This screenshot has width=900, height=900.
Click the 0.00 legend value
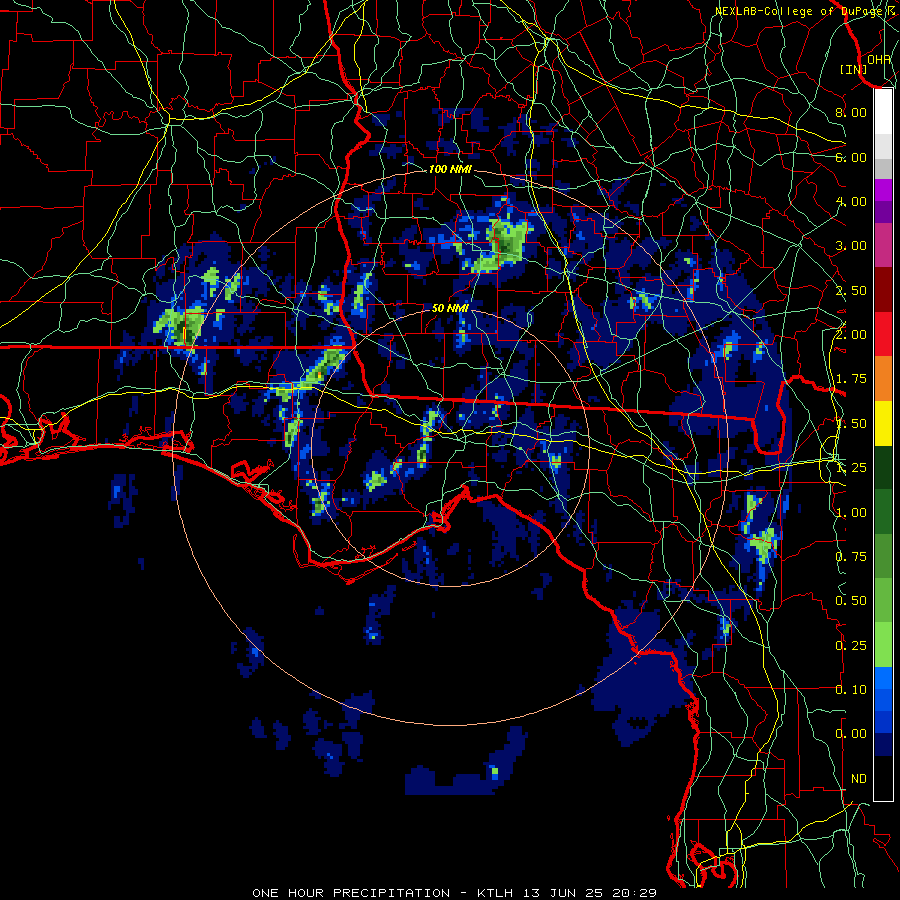pos(851,734)
